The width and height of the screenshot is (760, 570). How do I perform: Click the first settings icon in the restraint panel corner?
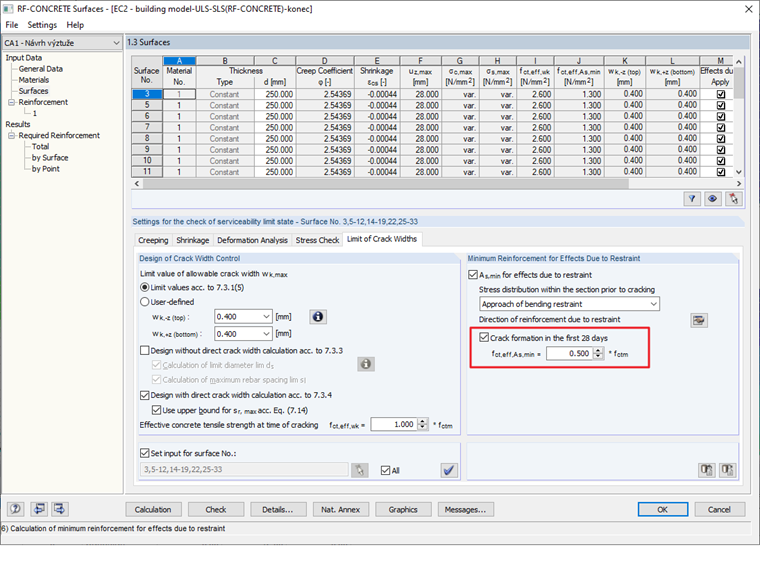tap(706, 469)
